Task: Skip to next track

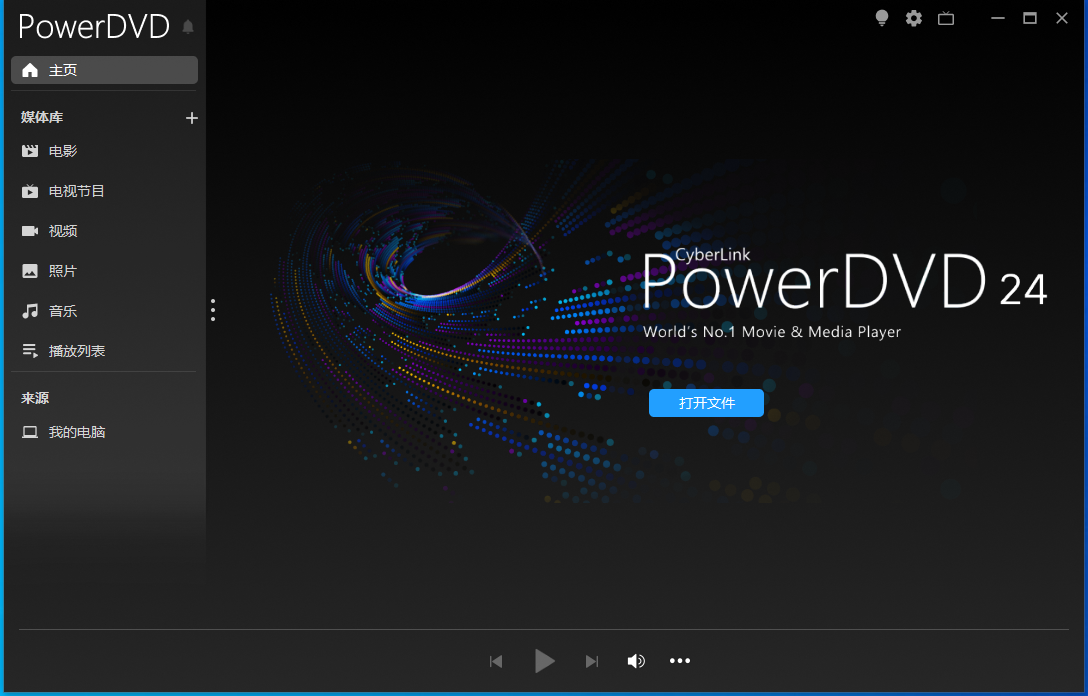Action: pos(591,661)
